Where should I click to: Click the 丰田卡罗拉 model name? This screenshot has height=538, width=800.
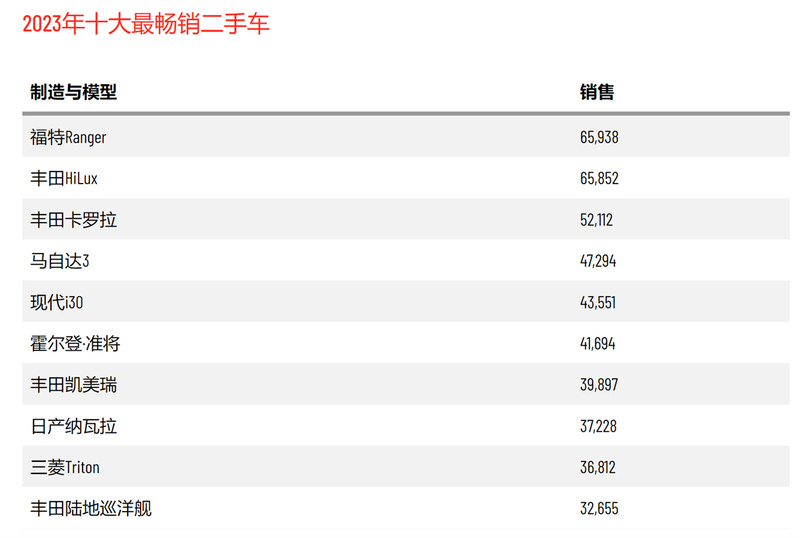click(73, 219)
